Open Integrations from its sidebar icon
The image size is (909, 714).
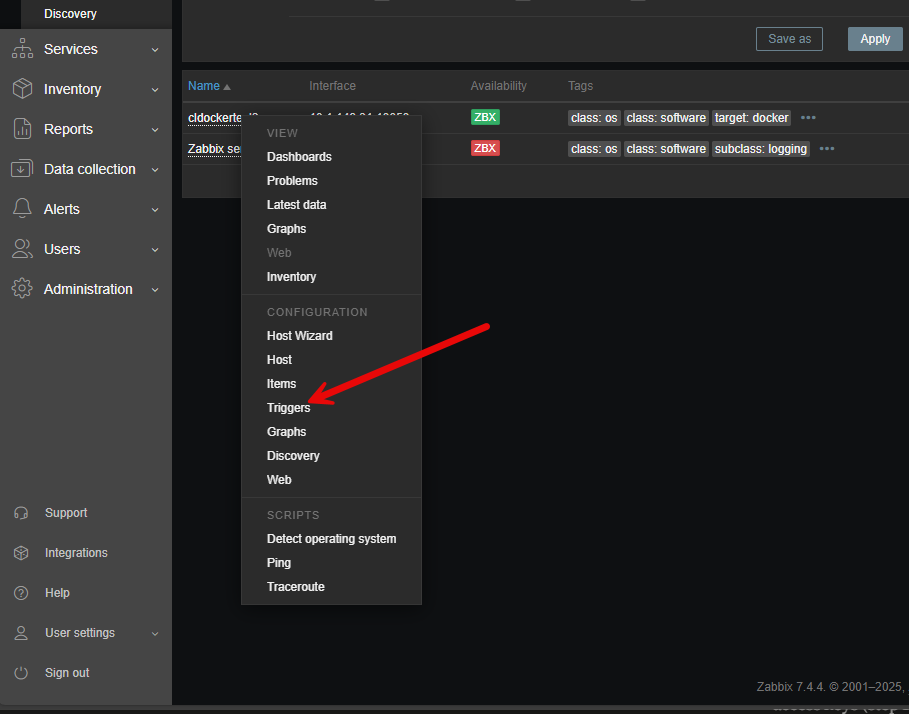(23, 552)
